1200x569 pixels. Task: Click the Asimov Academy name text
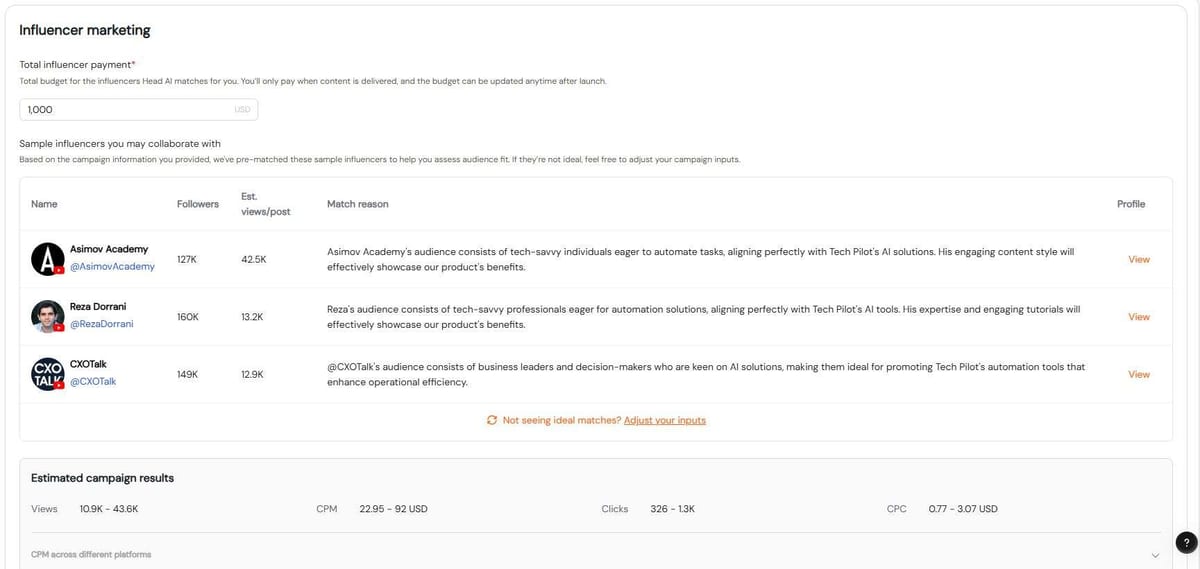tap(109, 248)
